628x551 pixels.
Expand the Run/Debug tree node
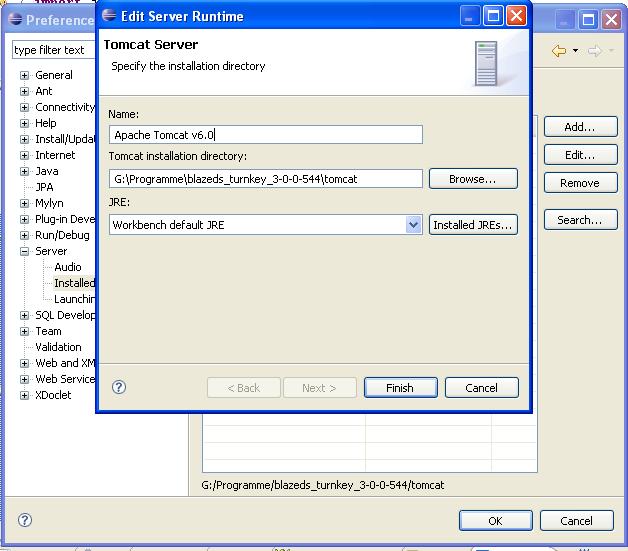[x=24, y=235]
